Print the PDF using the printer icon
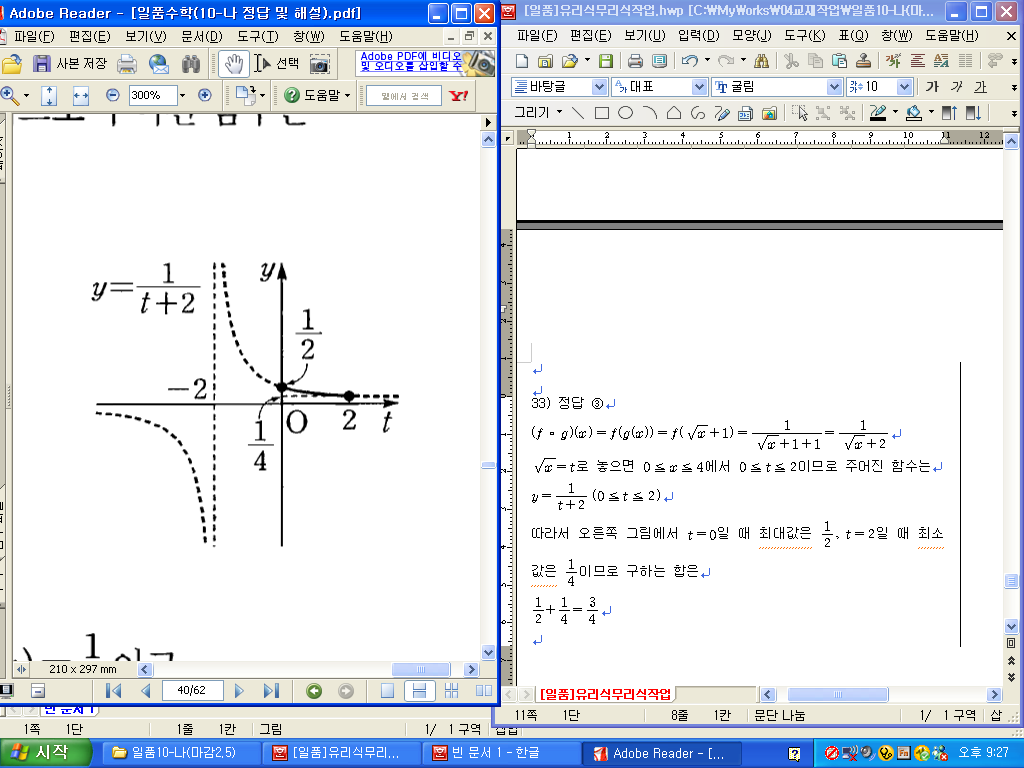 pyautogui.click(x=127, y=64)
